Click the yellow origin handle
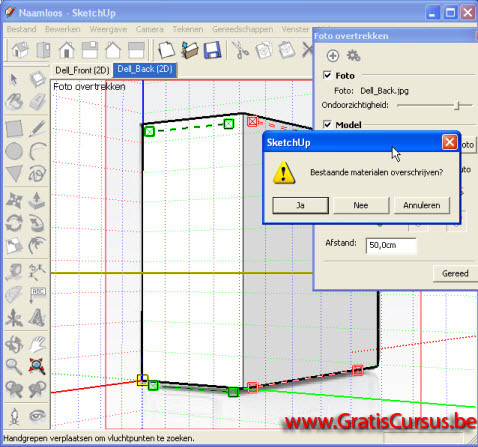The height and width of the screenshot is (447, 478). click(x=142, y=380)
